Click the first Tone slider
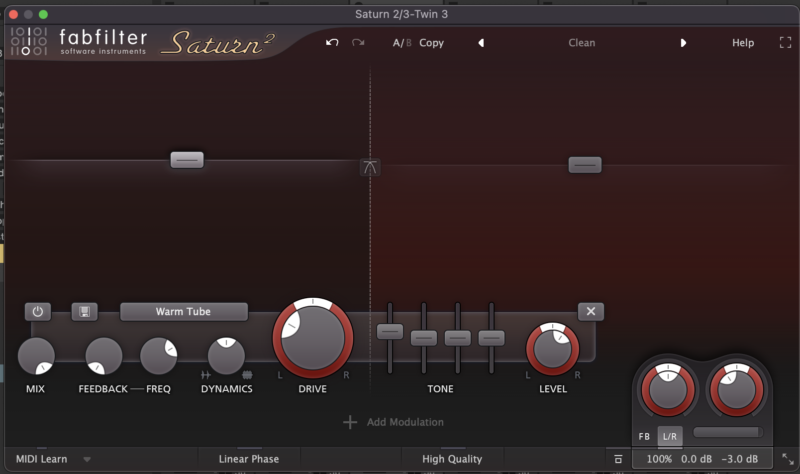The width and height of the screenshot is (800, 474). 390,332
